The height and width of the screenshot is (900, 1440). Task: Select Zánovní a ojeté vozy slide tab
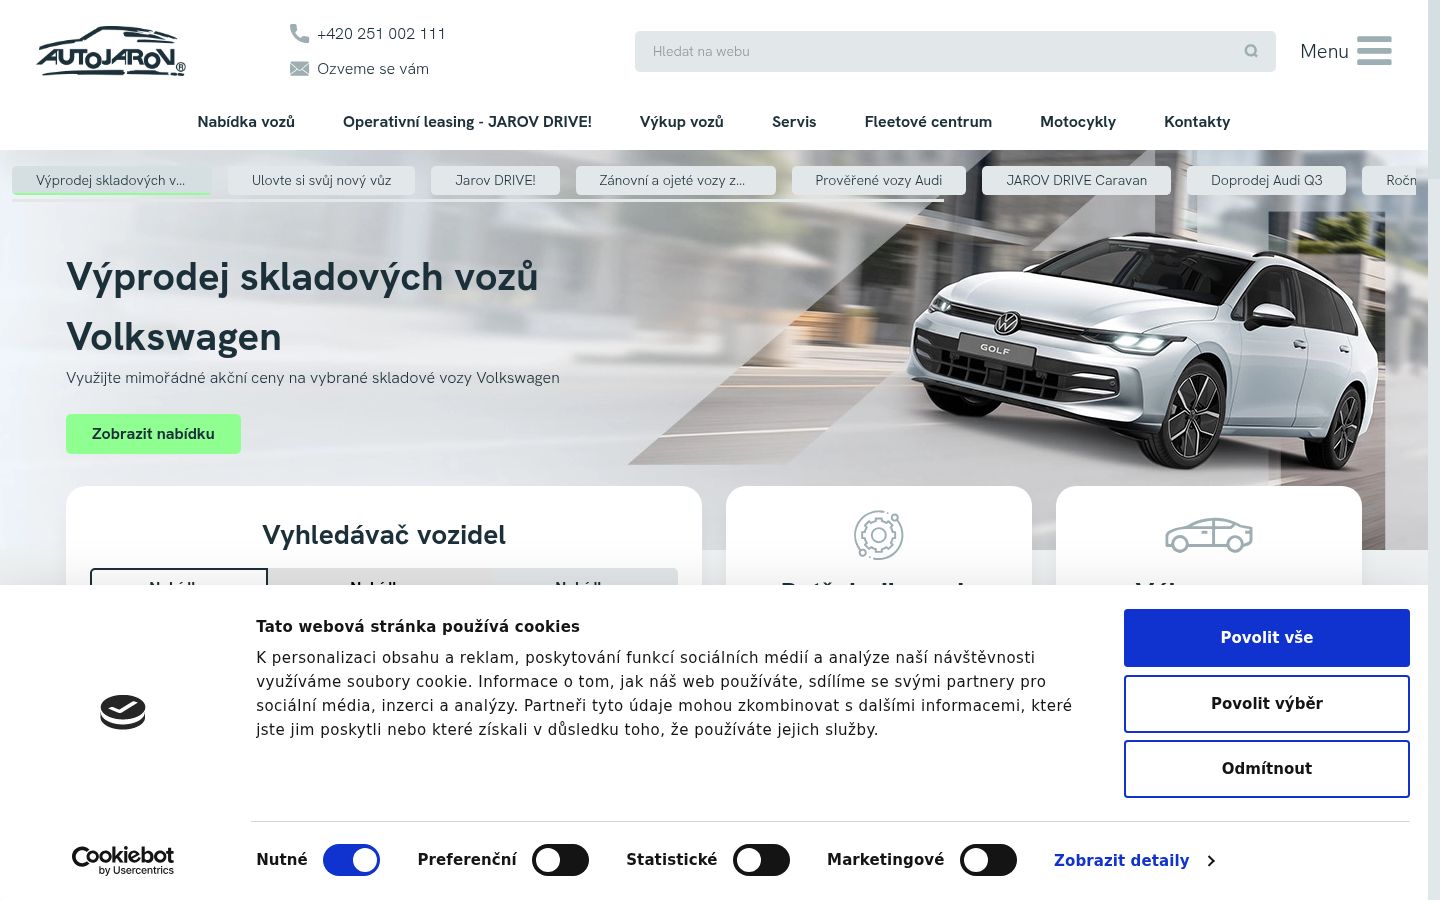click(x=675, y=180)
